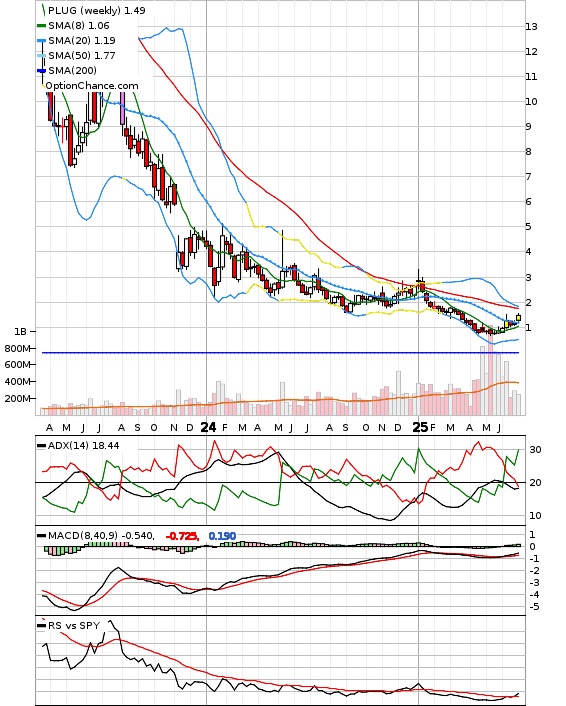
Task: Click the ADX axis level 20 label
Action: pyautogui.click(x=535, y=483)
